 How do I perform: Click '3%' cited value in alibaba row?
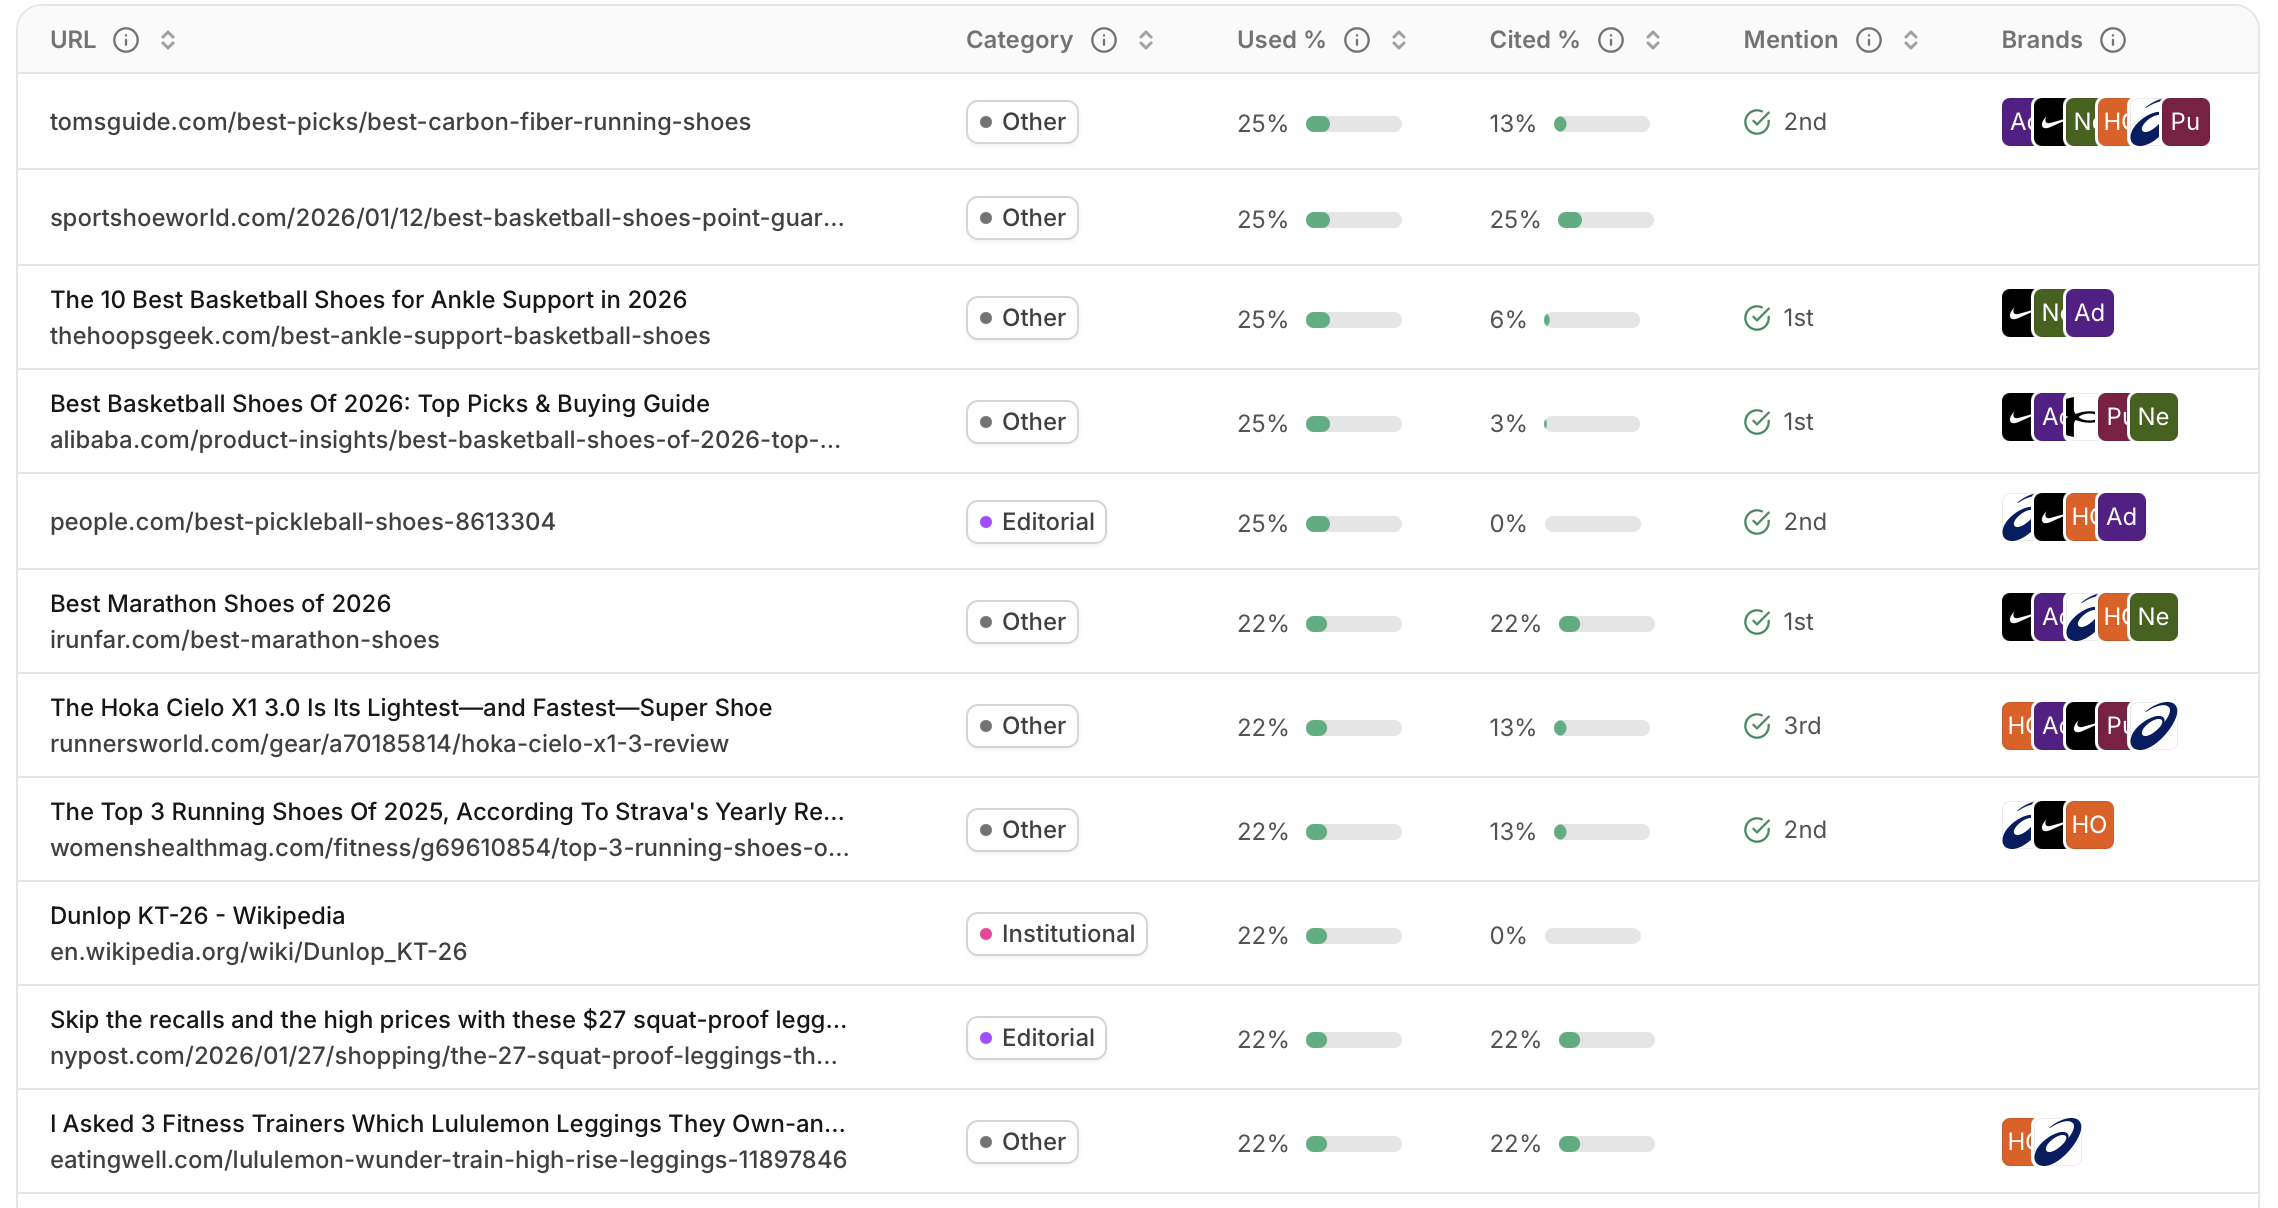[x=1508, y=424]
